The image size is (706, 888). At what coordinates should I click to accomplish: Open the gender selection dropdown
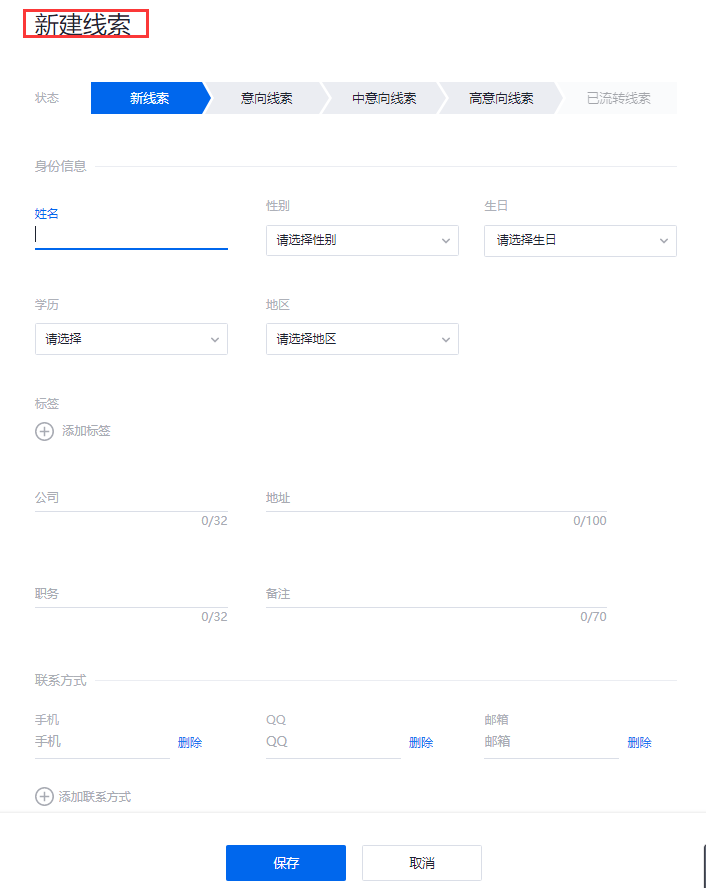pos(362,240)
